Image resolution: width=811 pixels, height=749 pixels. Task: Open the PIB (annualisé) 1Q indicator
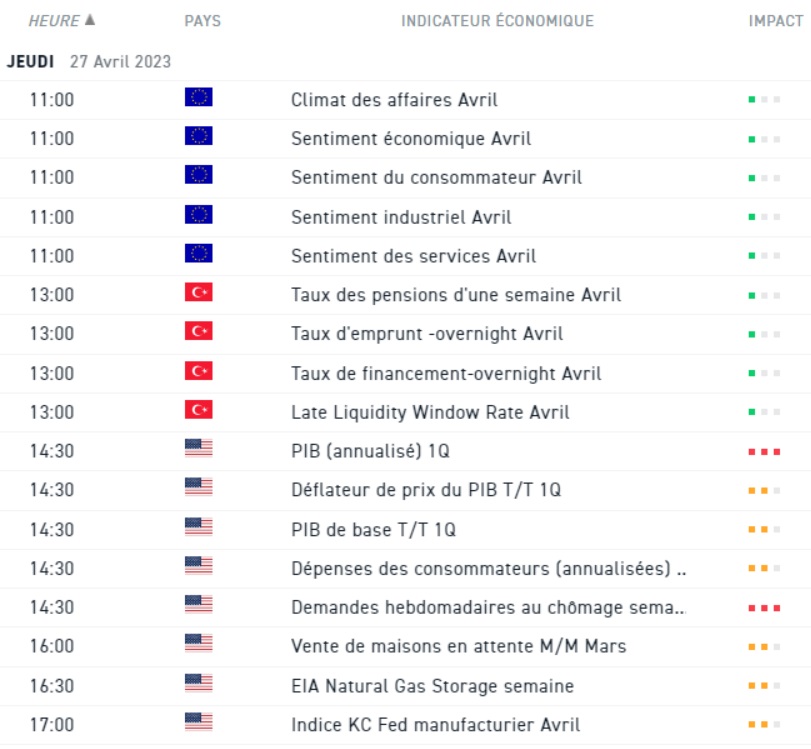click(x=370, y=451)
